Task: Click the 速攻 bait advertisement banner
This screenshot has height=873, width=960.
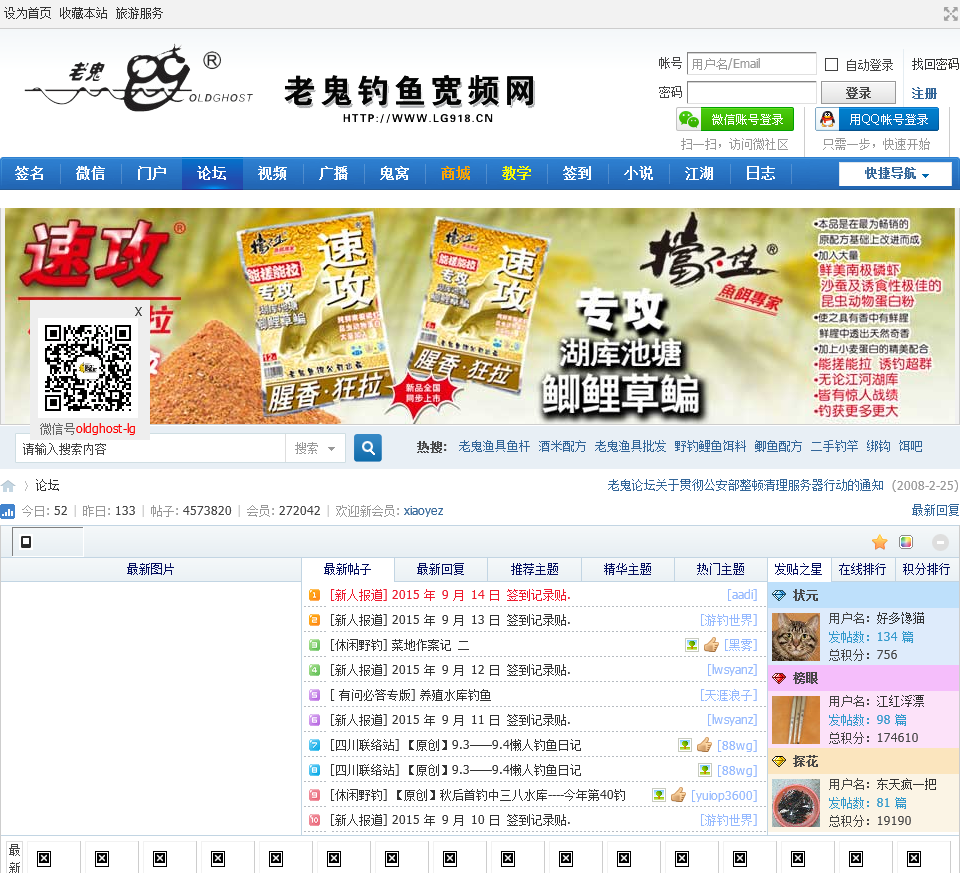Action: tap(479, 316)
